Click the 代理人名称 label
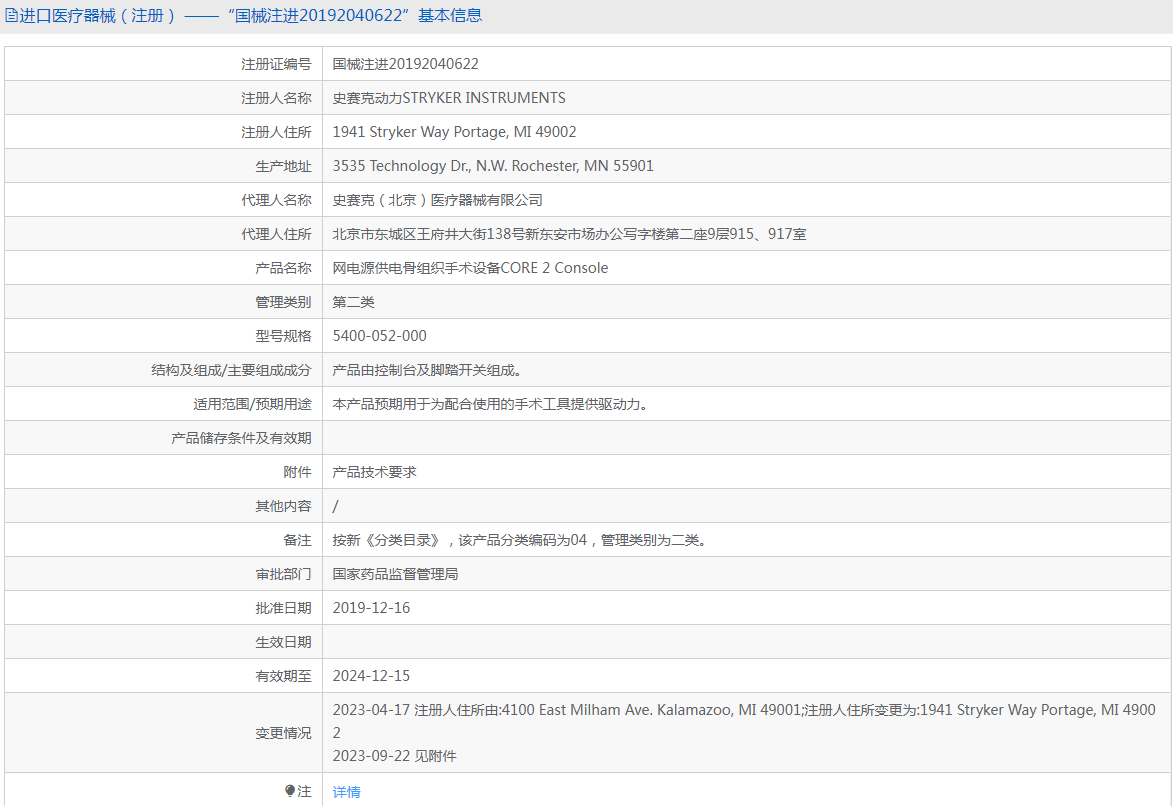The height and width of the screenshot is (806, 1173). coord(276,200)
